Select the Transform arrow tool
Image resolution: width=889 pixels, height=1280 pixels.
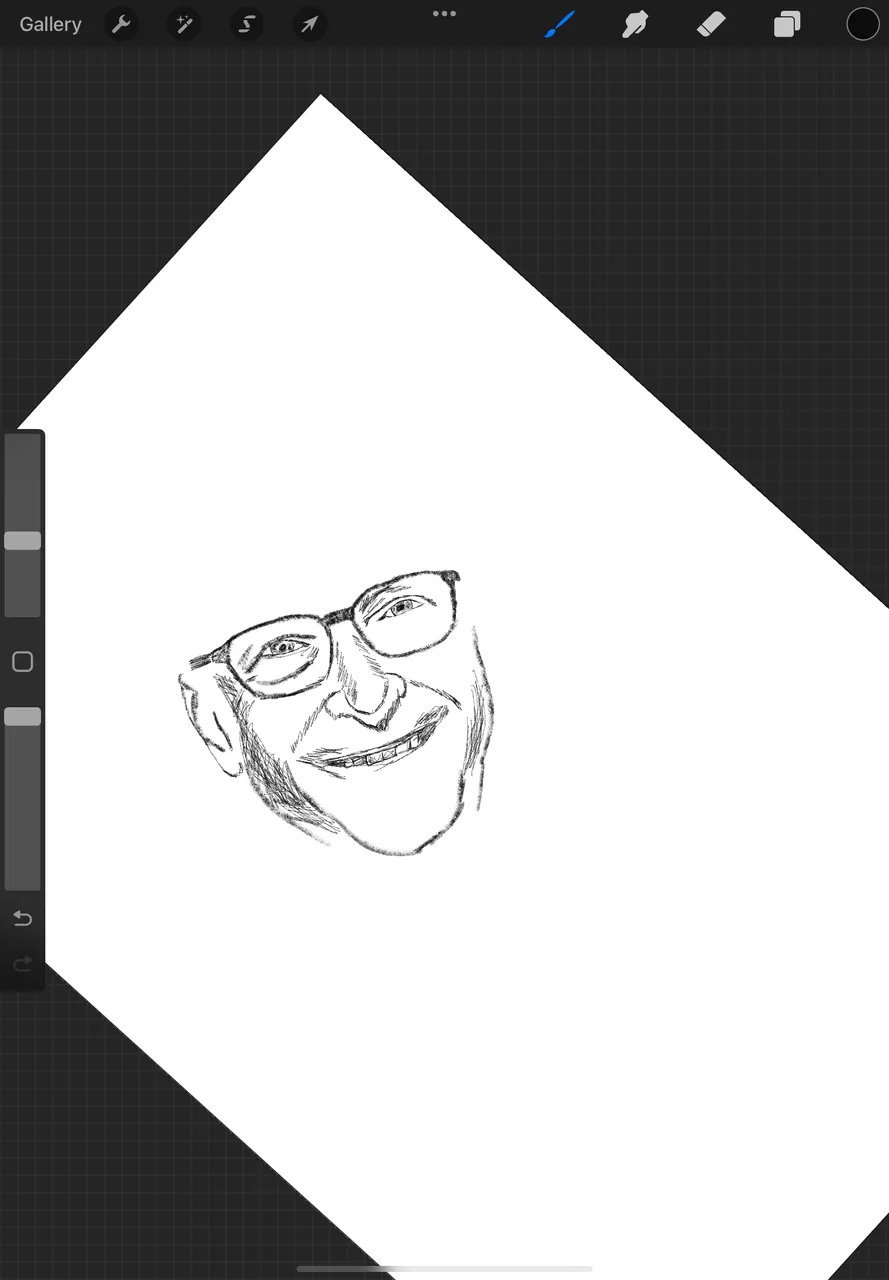(309, 24)
